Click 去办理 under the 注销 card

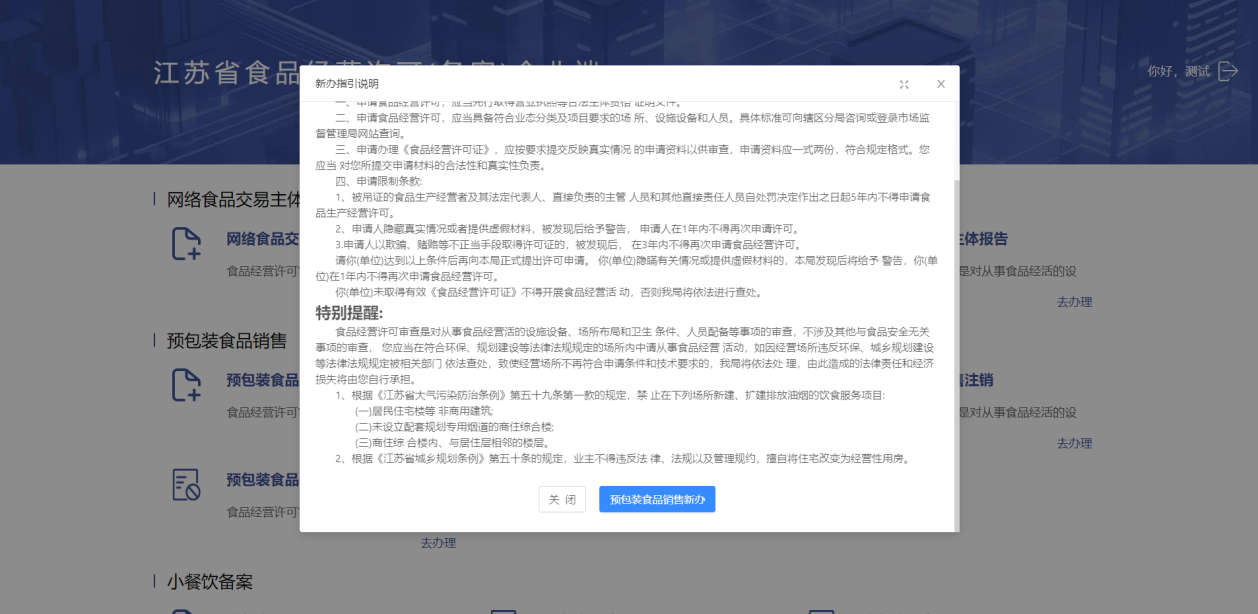(x=1074, y=443)
